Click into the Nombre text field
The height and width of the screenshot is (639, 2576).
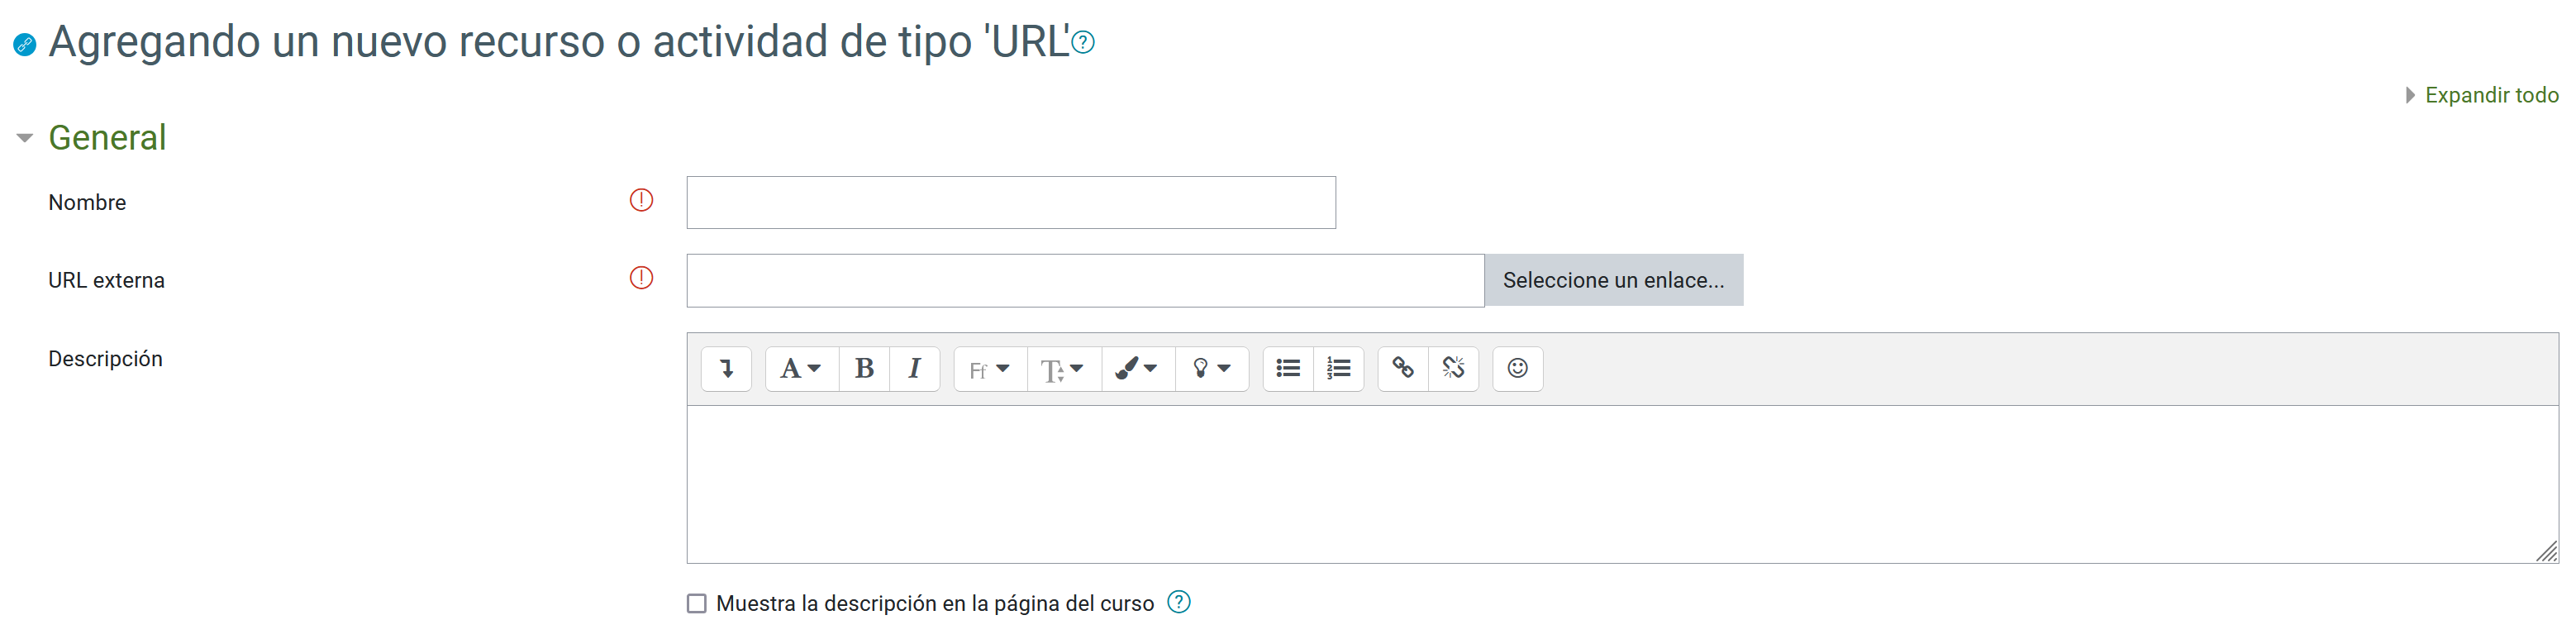pyautogui.click(x=1010, y=203)
